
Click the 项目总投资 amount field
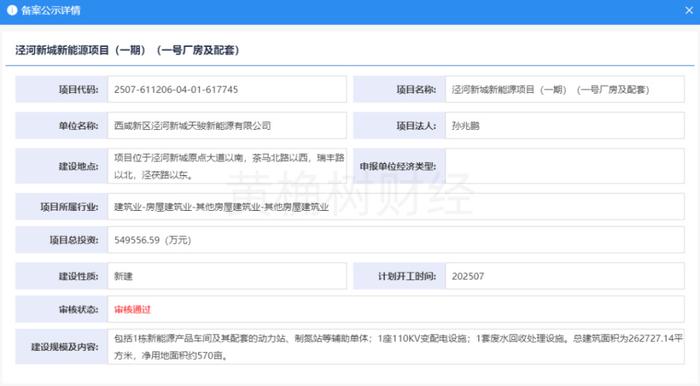[396, 240]
